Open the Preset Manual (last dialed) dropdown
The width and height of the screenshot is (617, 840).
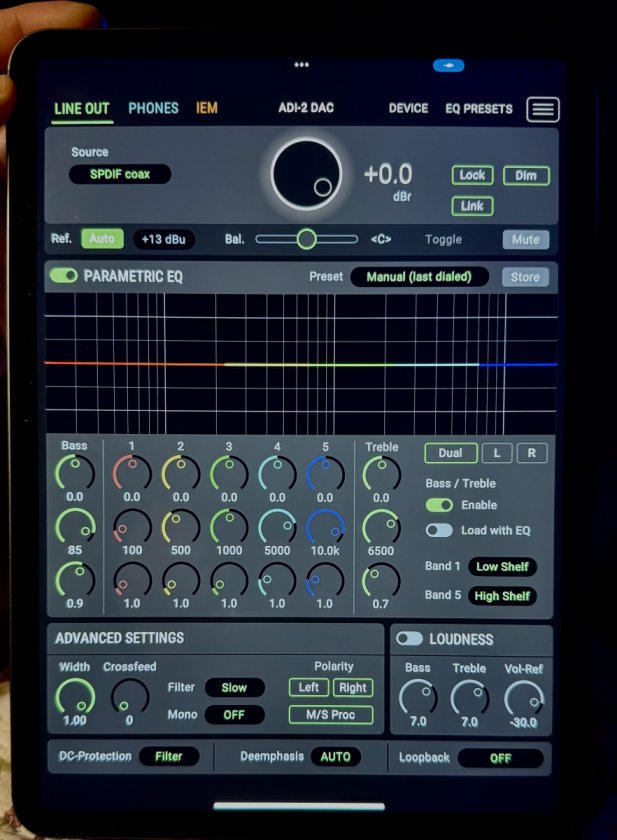[x=419, y=277]
